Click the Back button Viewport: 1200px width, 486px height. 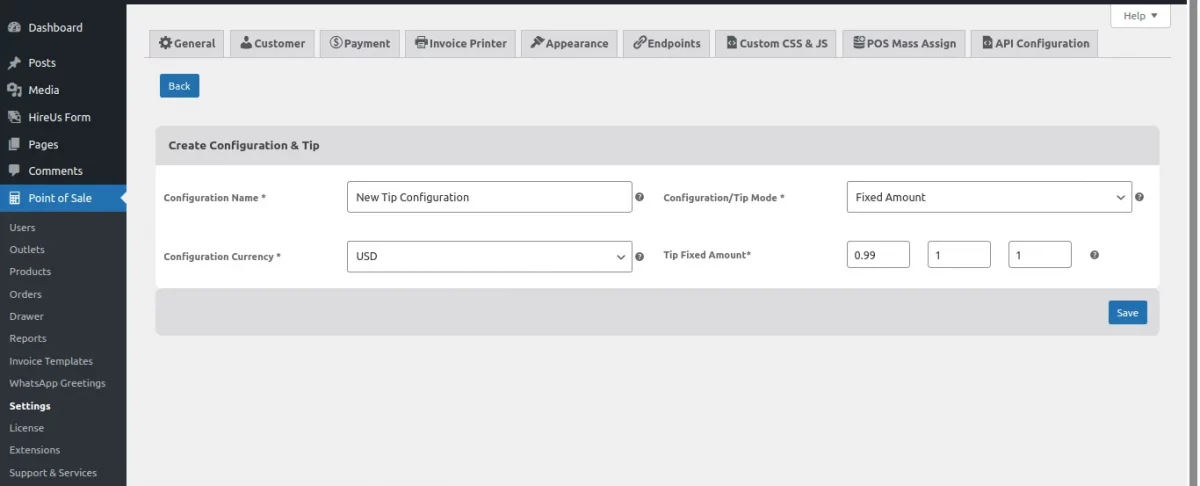click(x=179, y=86)
